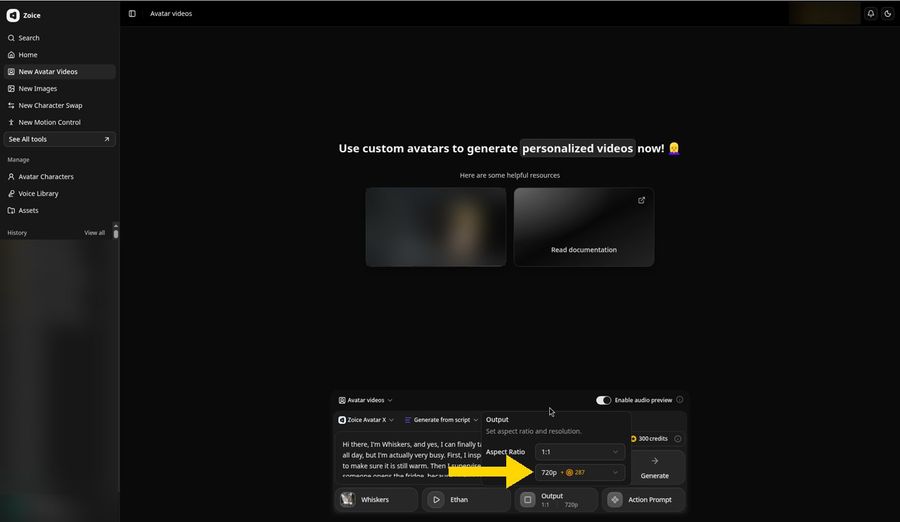This screenshot has width=900, height=522.
Task: Click the 300 credits text
Action: tap(653, 439)
